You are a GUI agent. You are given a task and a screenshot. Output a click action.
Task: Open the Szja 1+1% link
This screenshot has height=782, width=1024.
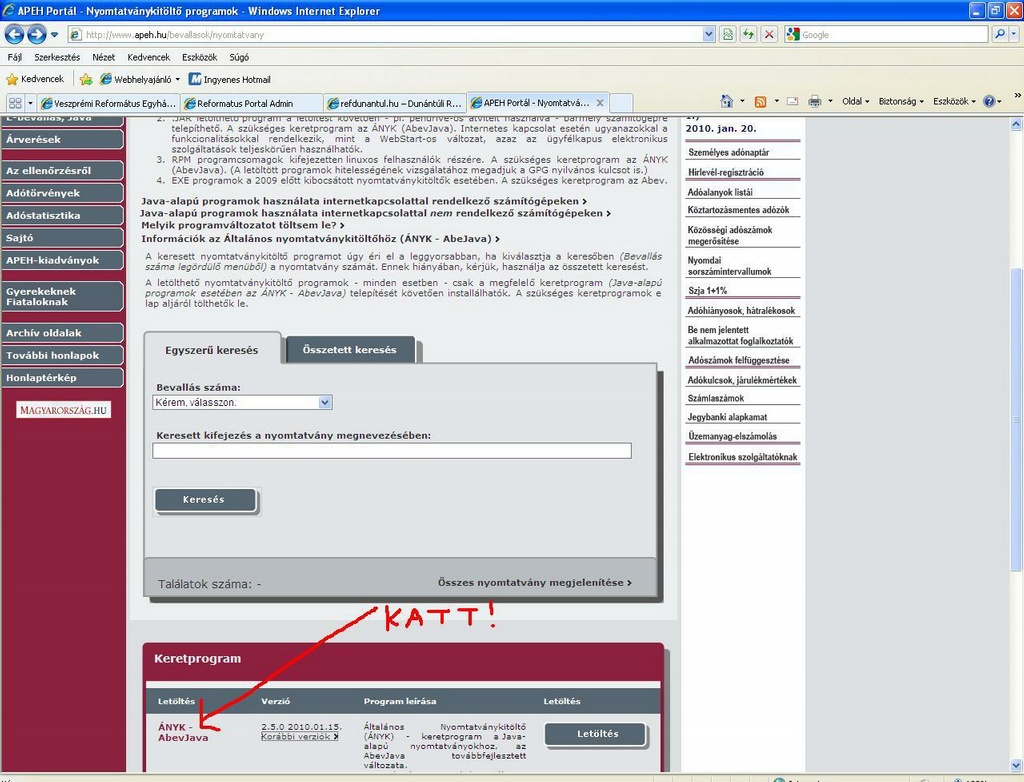(707, 291)
